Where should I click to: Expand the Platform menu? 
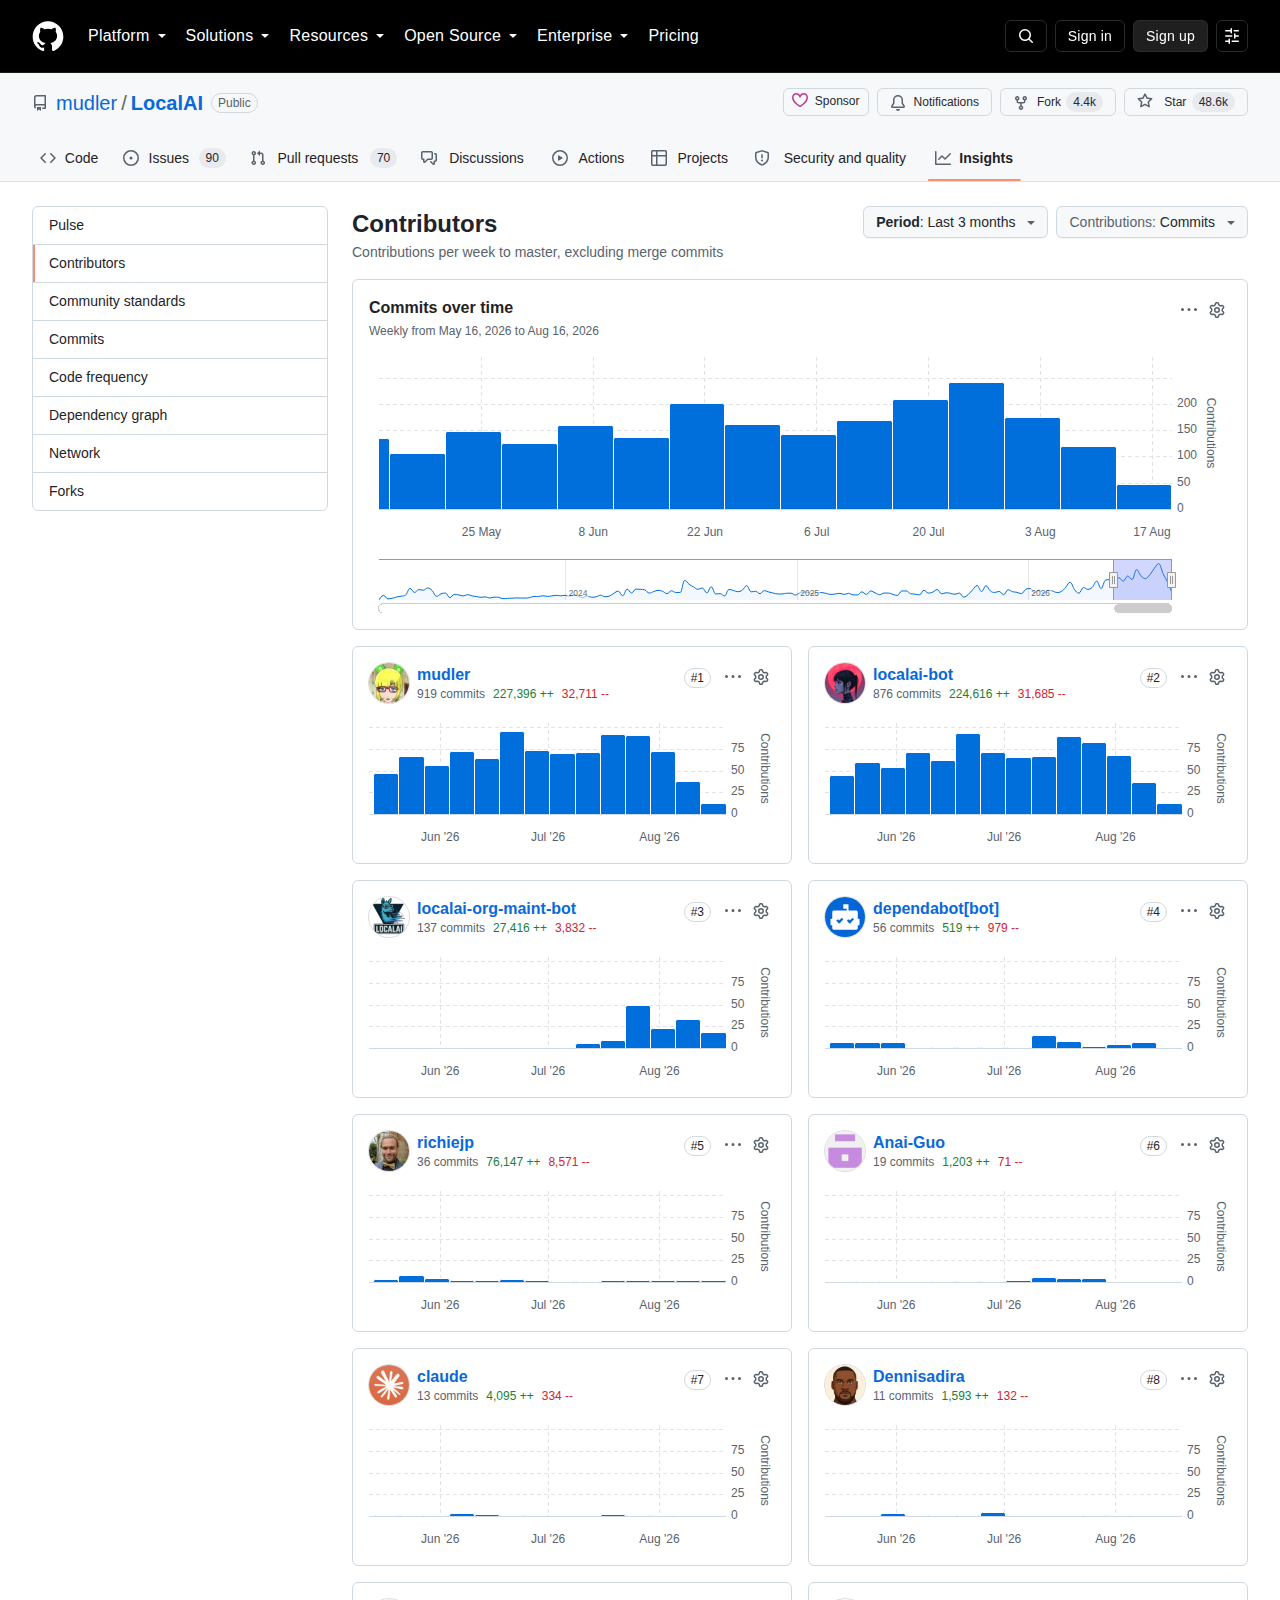pyautogui.click(x=126, y=36)
